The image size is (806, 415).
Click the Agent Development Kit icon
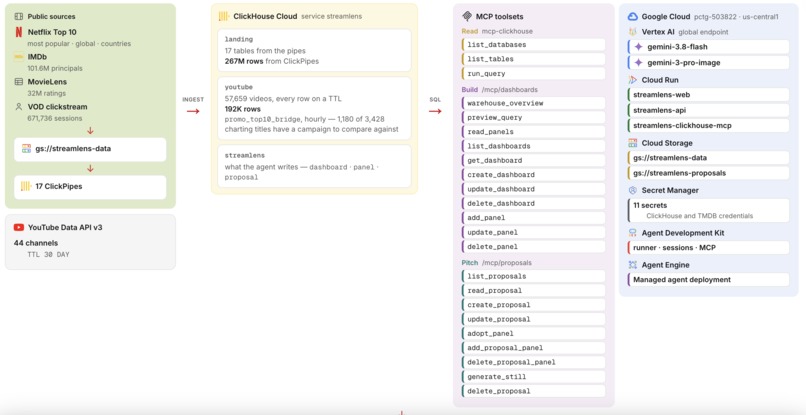click(632, 233)
